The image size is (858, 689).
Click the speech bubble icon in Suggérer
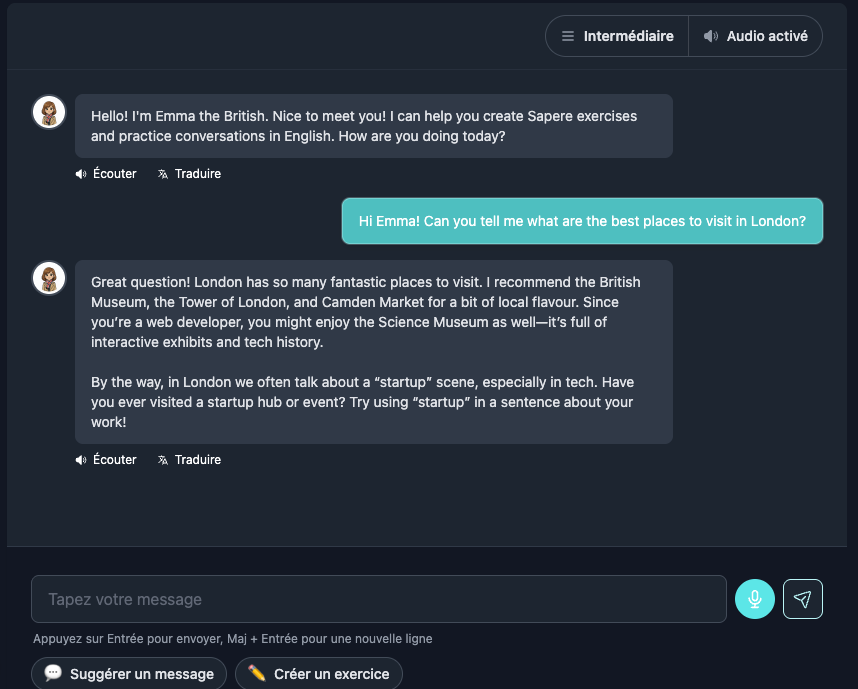click(53, 673)
